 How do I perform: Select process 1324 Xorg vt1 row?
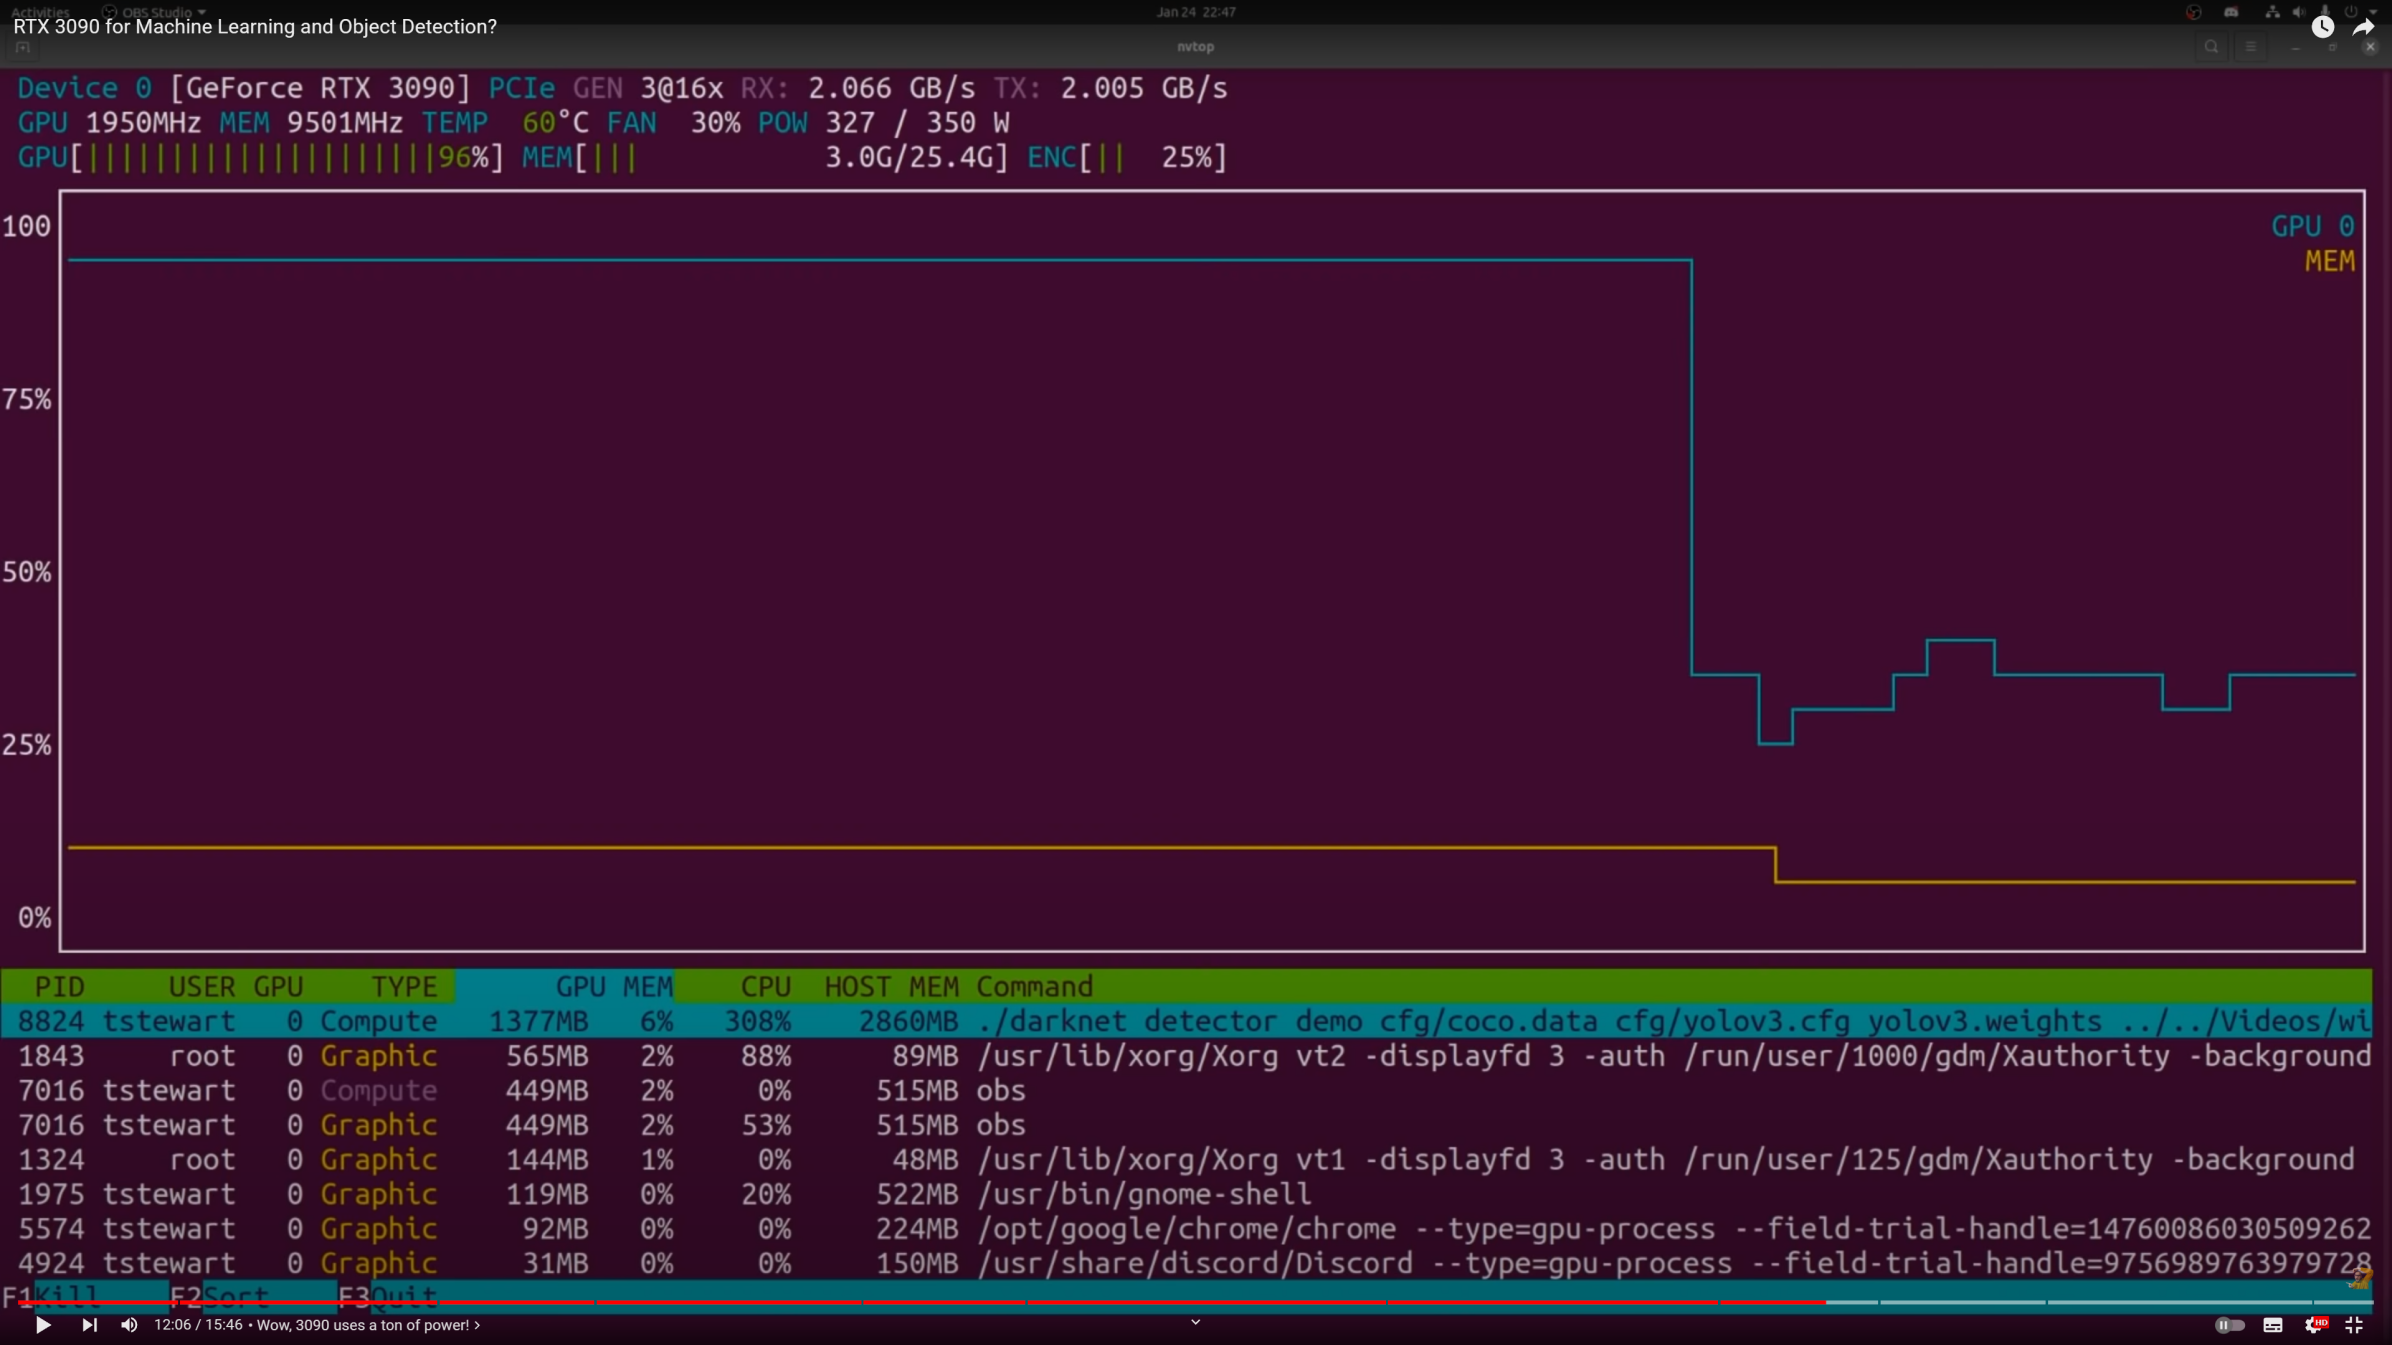1186,1160
